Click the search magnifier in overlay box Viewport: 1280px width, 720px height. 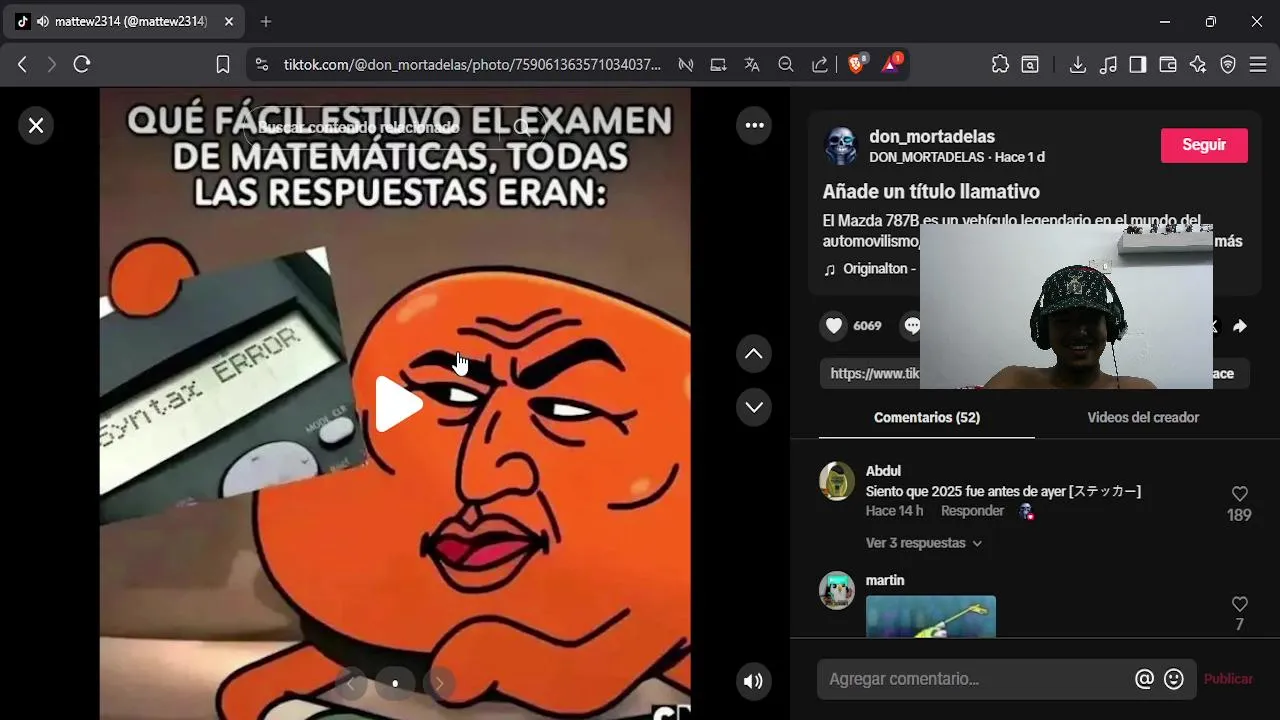point(521,128)
